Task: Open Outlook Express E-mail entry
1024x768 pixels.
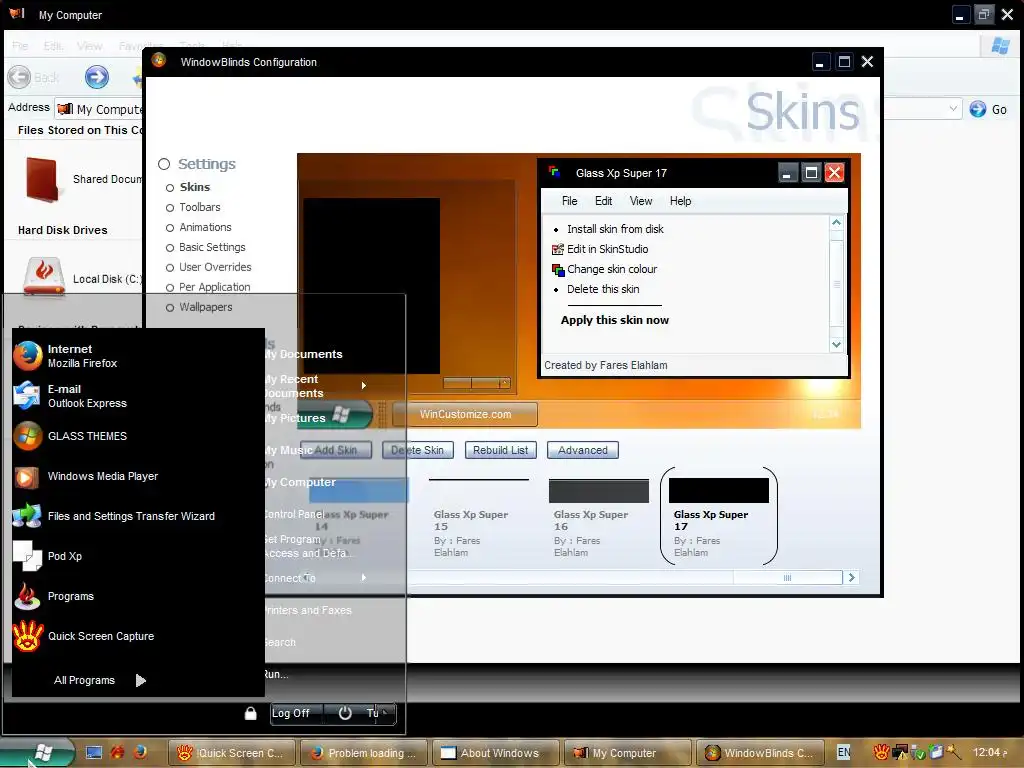Action: (70, 396)
